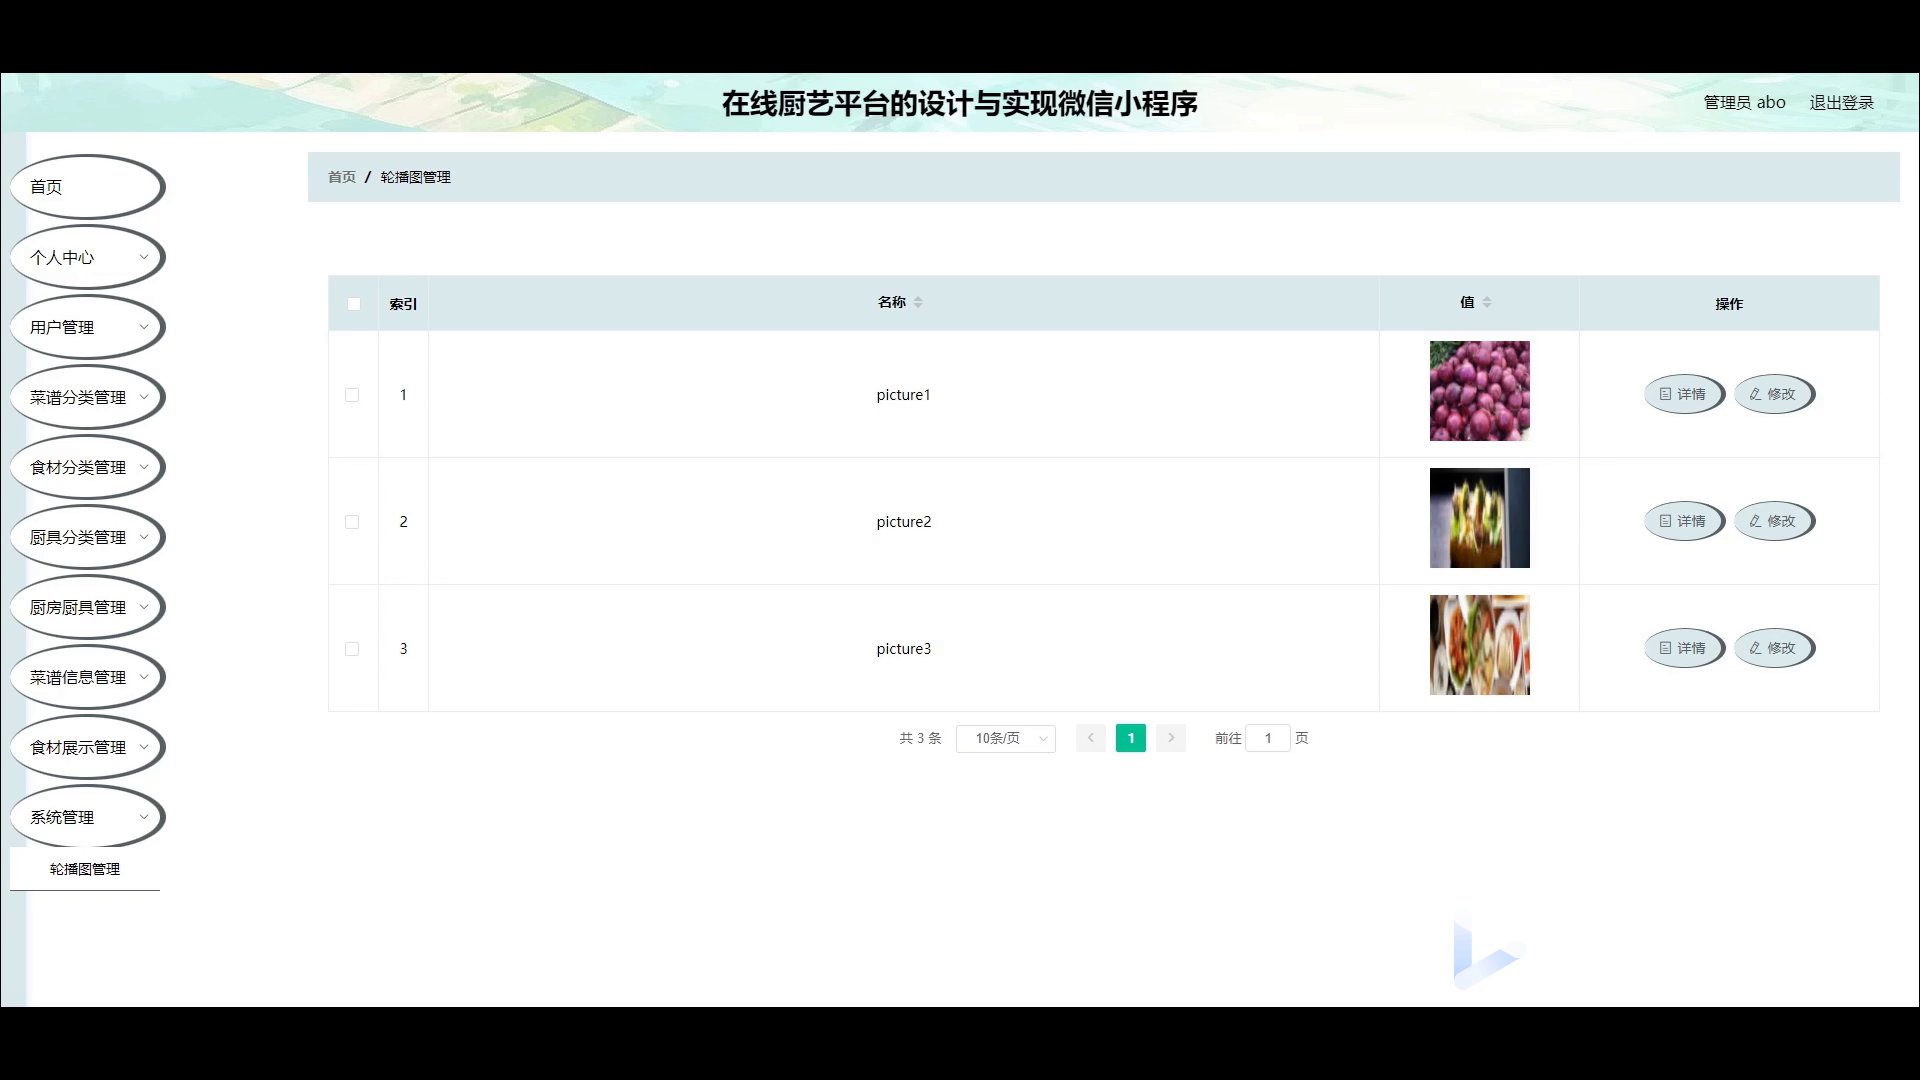Screen dimensions: 1920x1080
Task: Sort table by 值 column arrows
Action: [x=1487, y=302]
